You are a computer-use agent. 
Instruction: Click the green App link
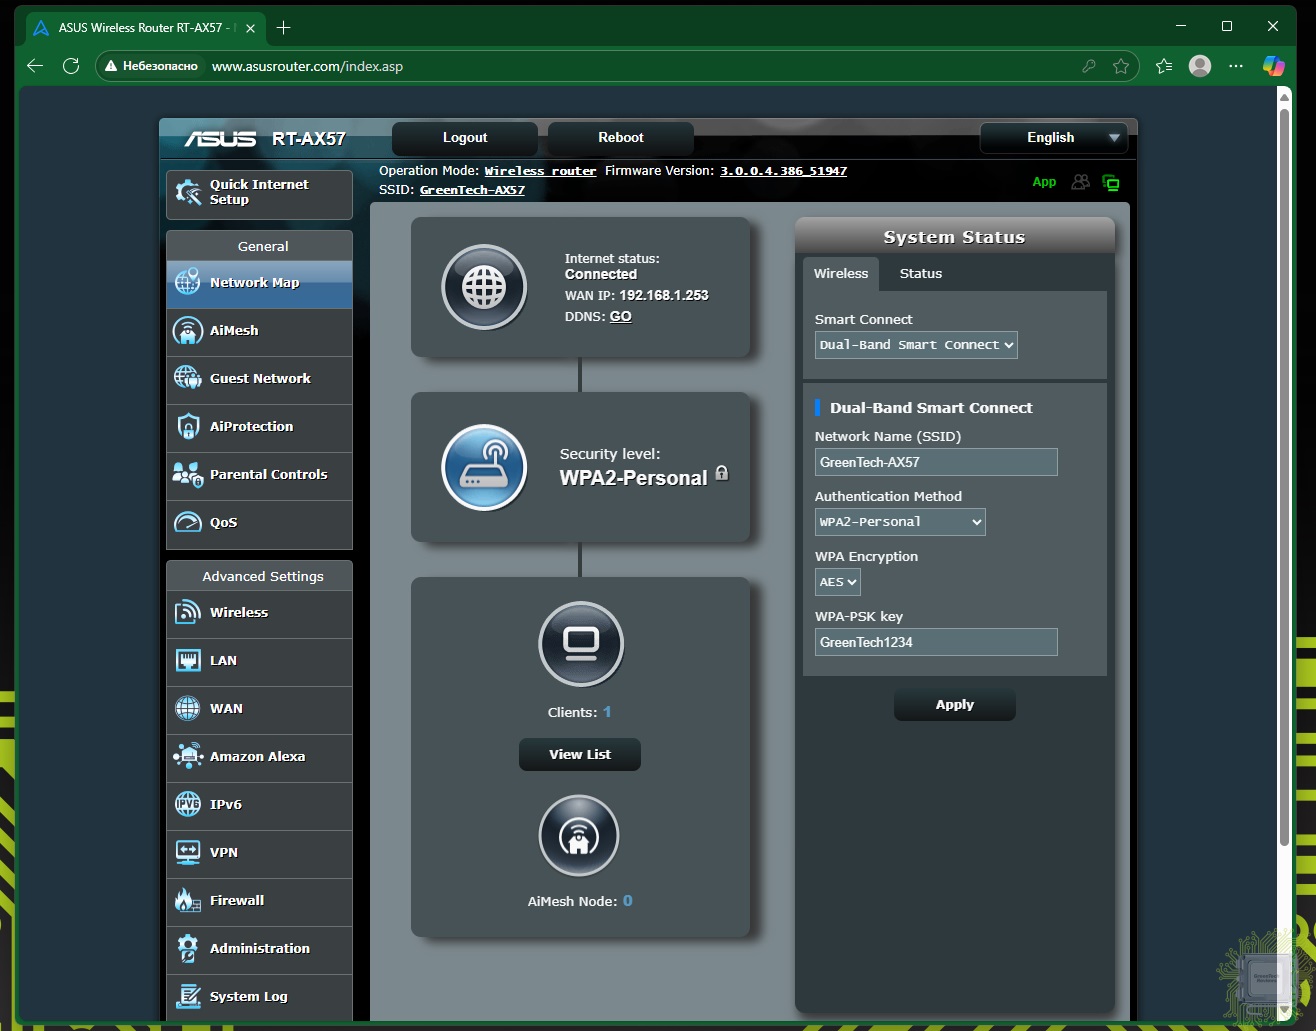pos(1044,182)
